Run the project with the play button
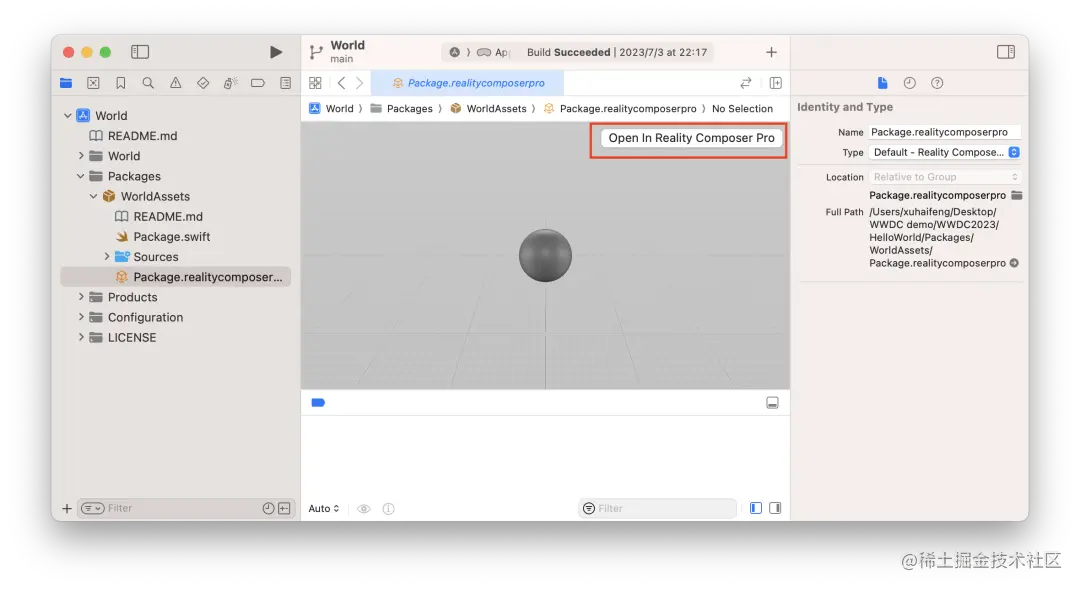The image size is (1080, 589). pyautogui.click(x=276, y=52)
